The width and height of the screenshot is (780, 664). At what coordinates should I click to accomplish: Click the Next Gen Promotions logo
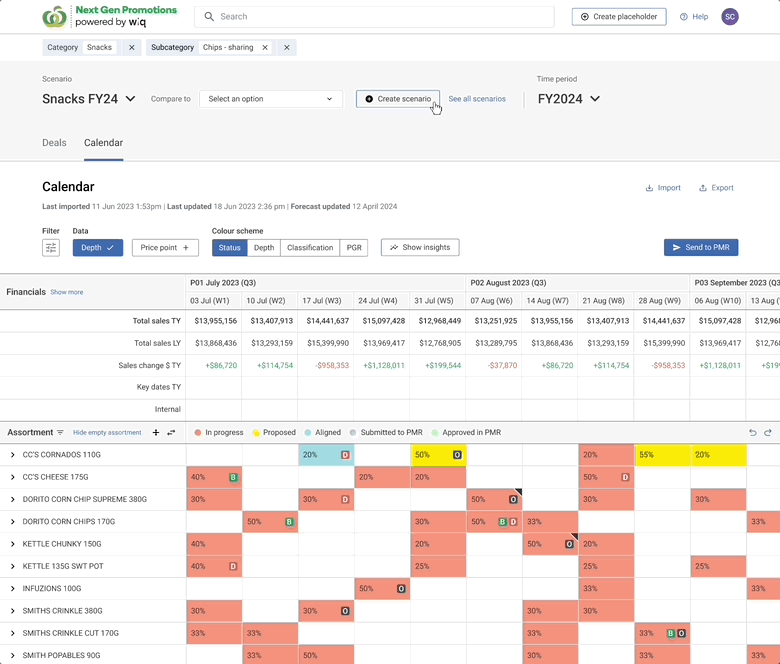pos(109,16)
